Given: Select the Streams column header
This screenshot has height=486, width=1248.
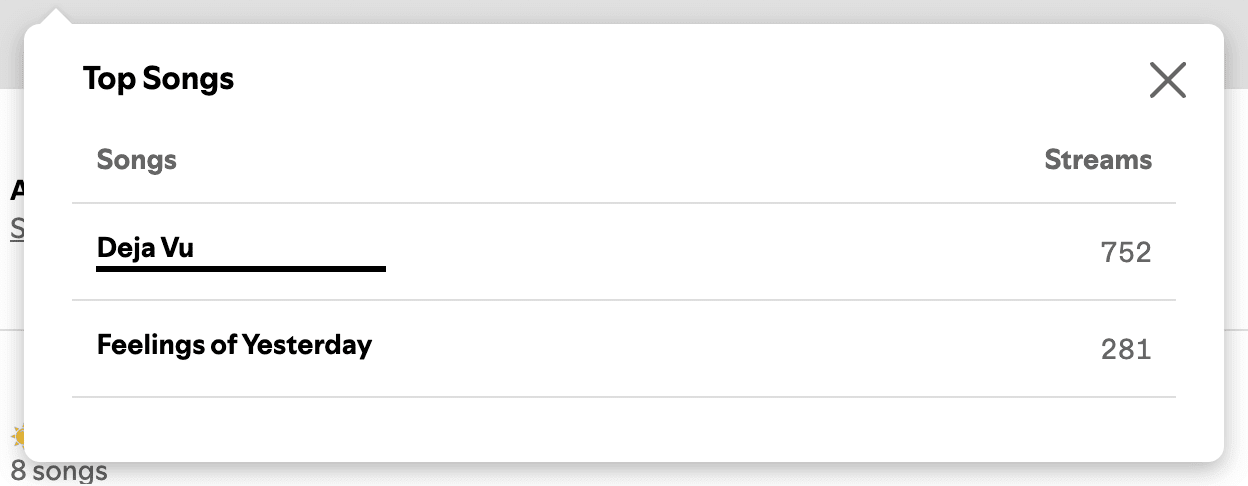Looking at the screenshot, I should point(1098,160).
